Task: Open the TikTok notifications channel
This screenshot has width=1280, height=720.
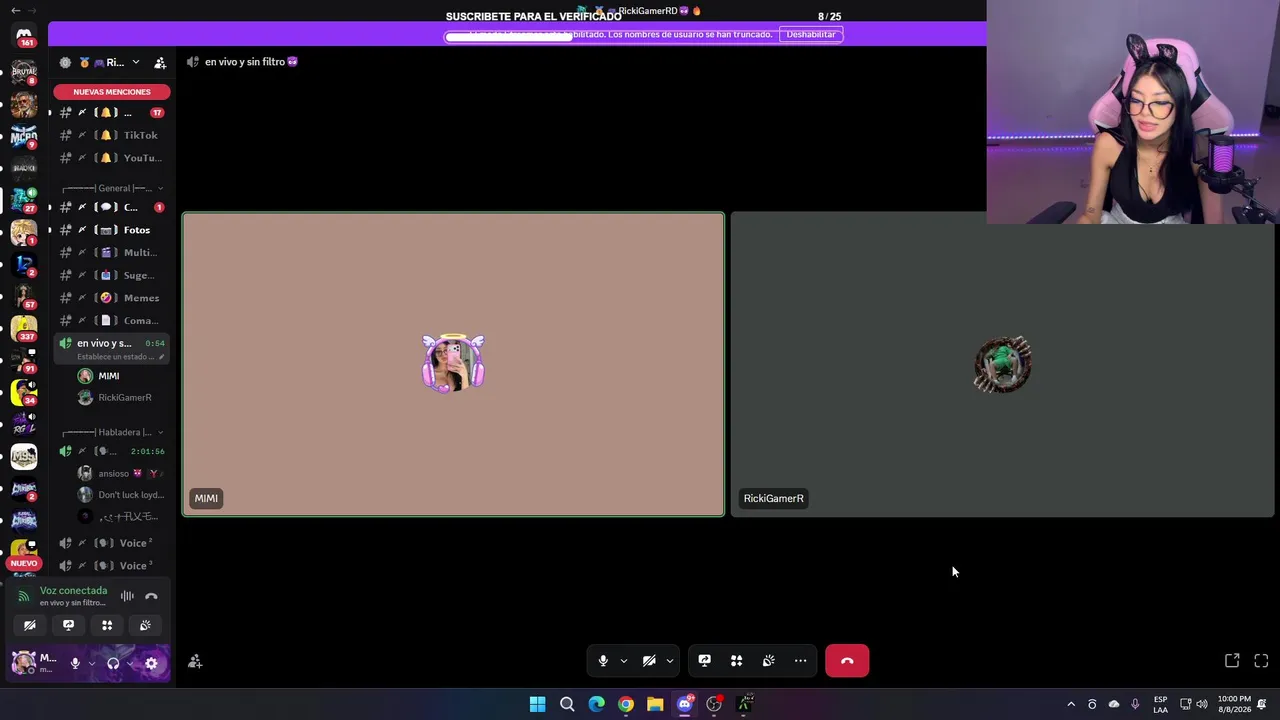Action: pos(112,135)
